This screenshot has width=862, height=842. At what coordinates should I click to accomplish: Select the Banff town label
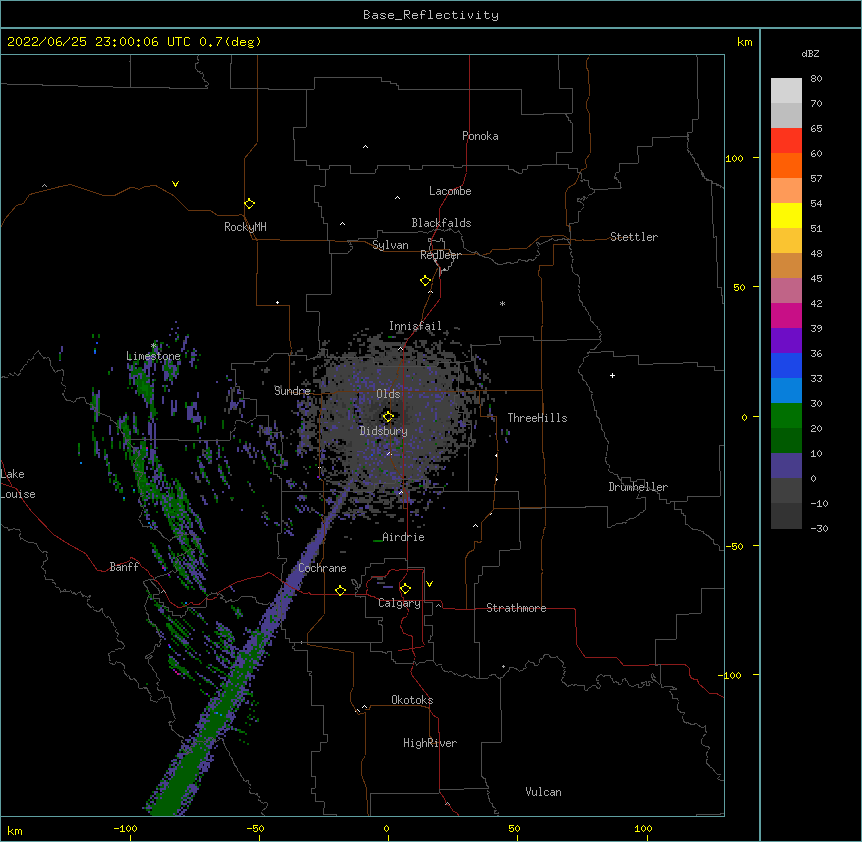[x=124, y=567]
